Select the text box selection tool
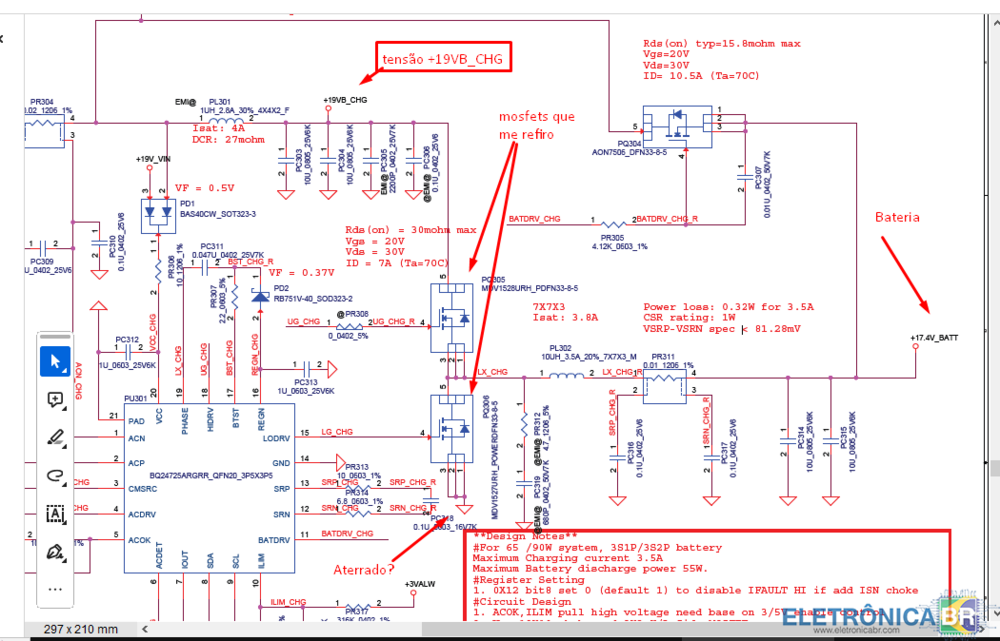Viewport: 1000px width, 641px height. [x=55, y=513]
